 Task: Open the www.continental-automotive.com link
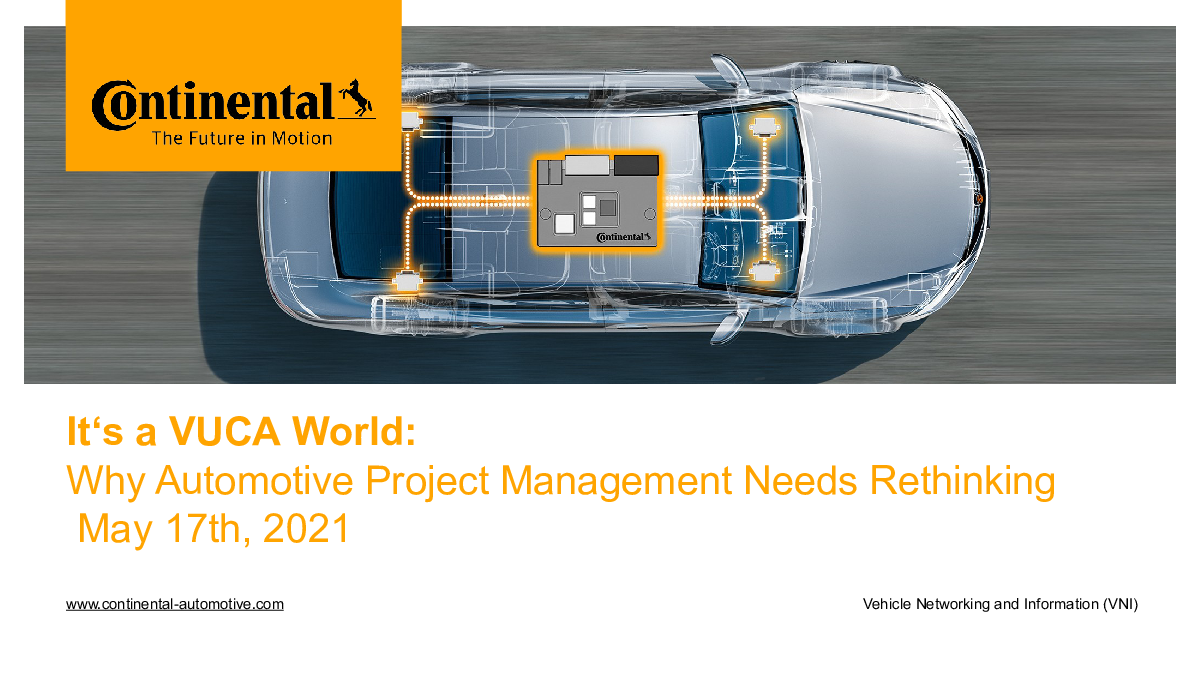(175, 604)
